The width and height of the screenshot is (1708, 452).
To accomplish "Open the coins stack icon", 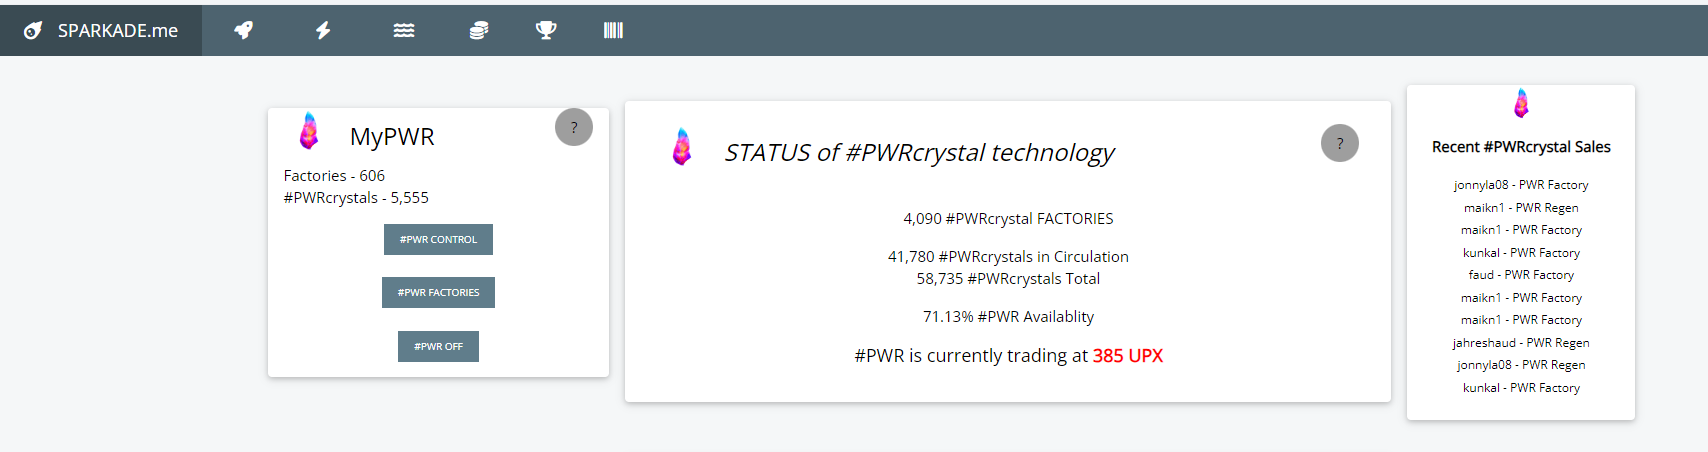I will (x=479, y=31).
